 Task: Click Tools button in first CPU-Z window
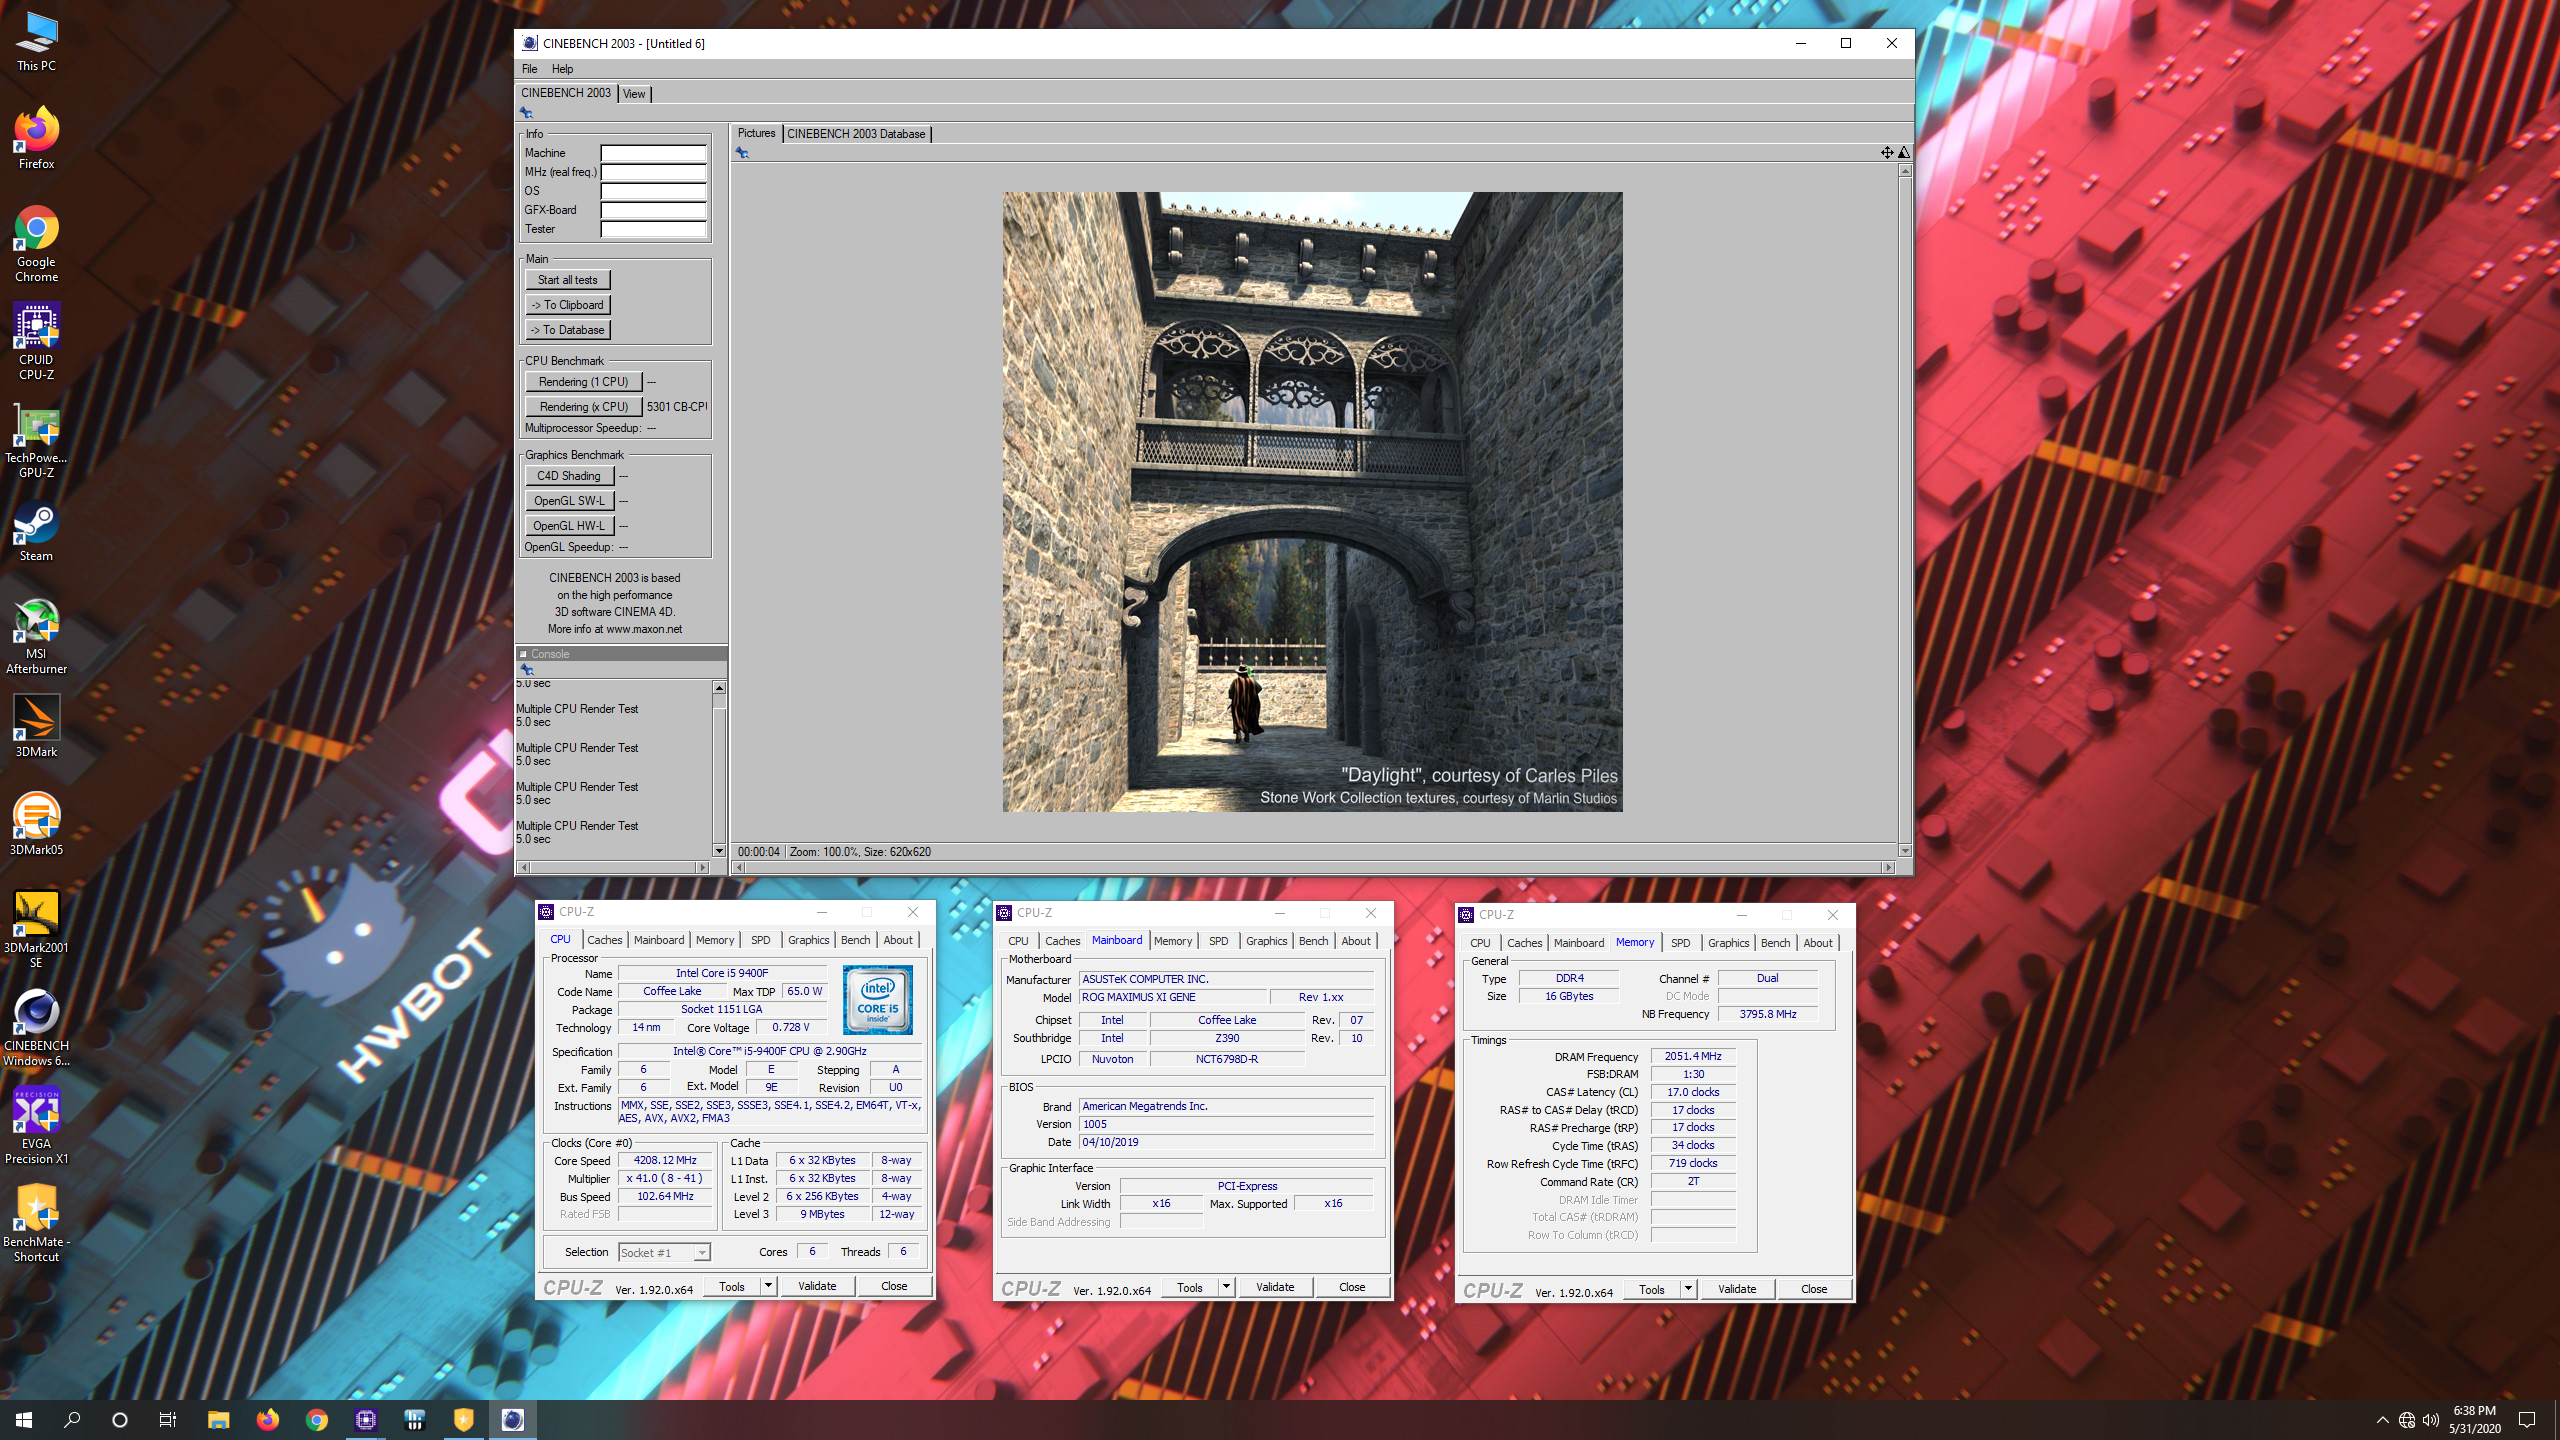732,1287
